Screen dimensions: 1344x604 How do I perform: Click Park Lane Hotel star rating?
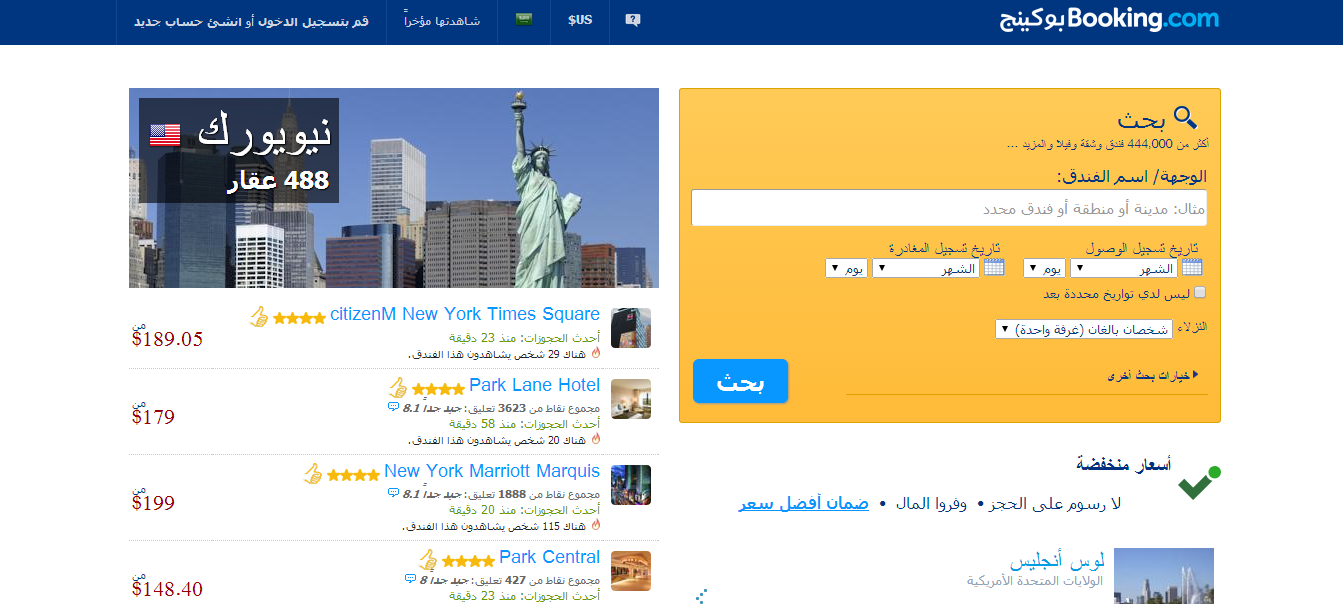point(438,389)
